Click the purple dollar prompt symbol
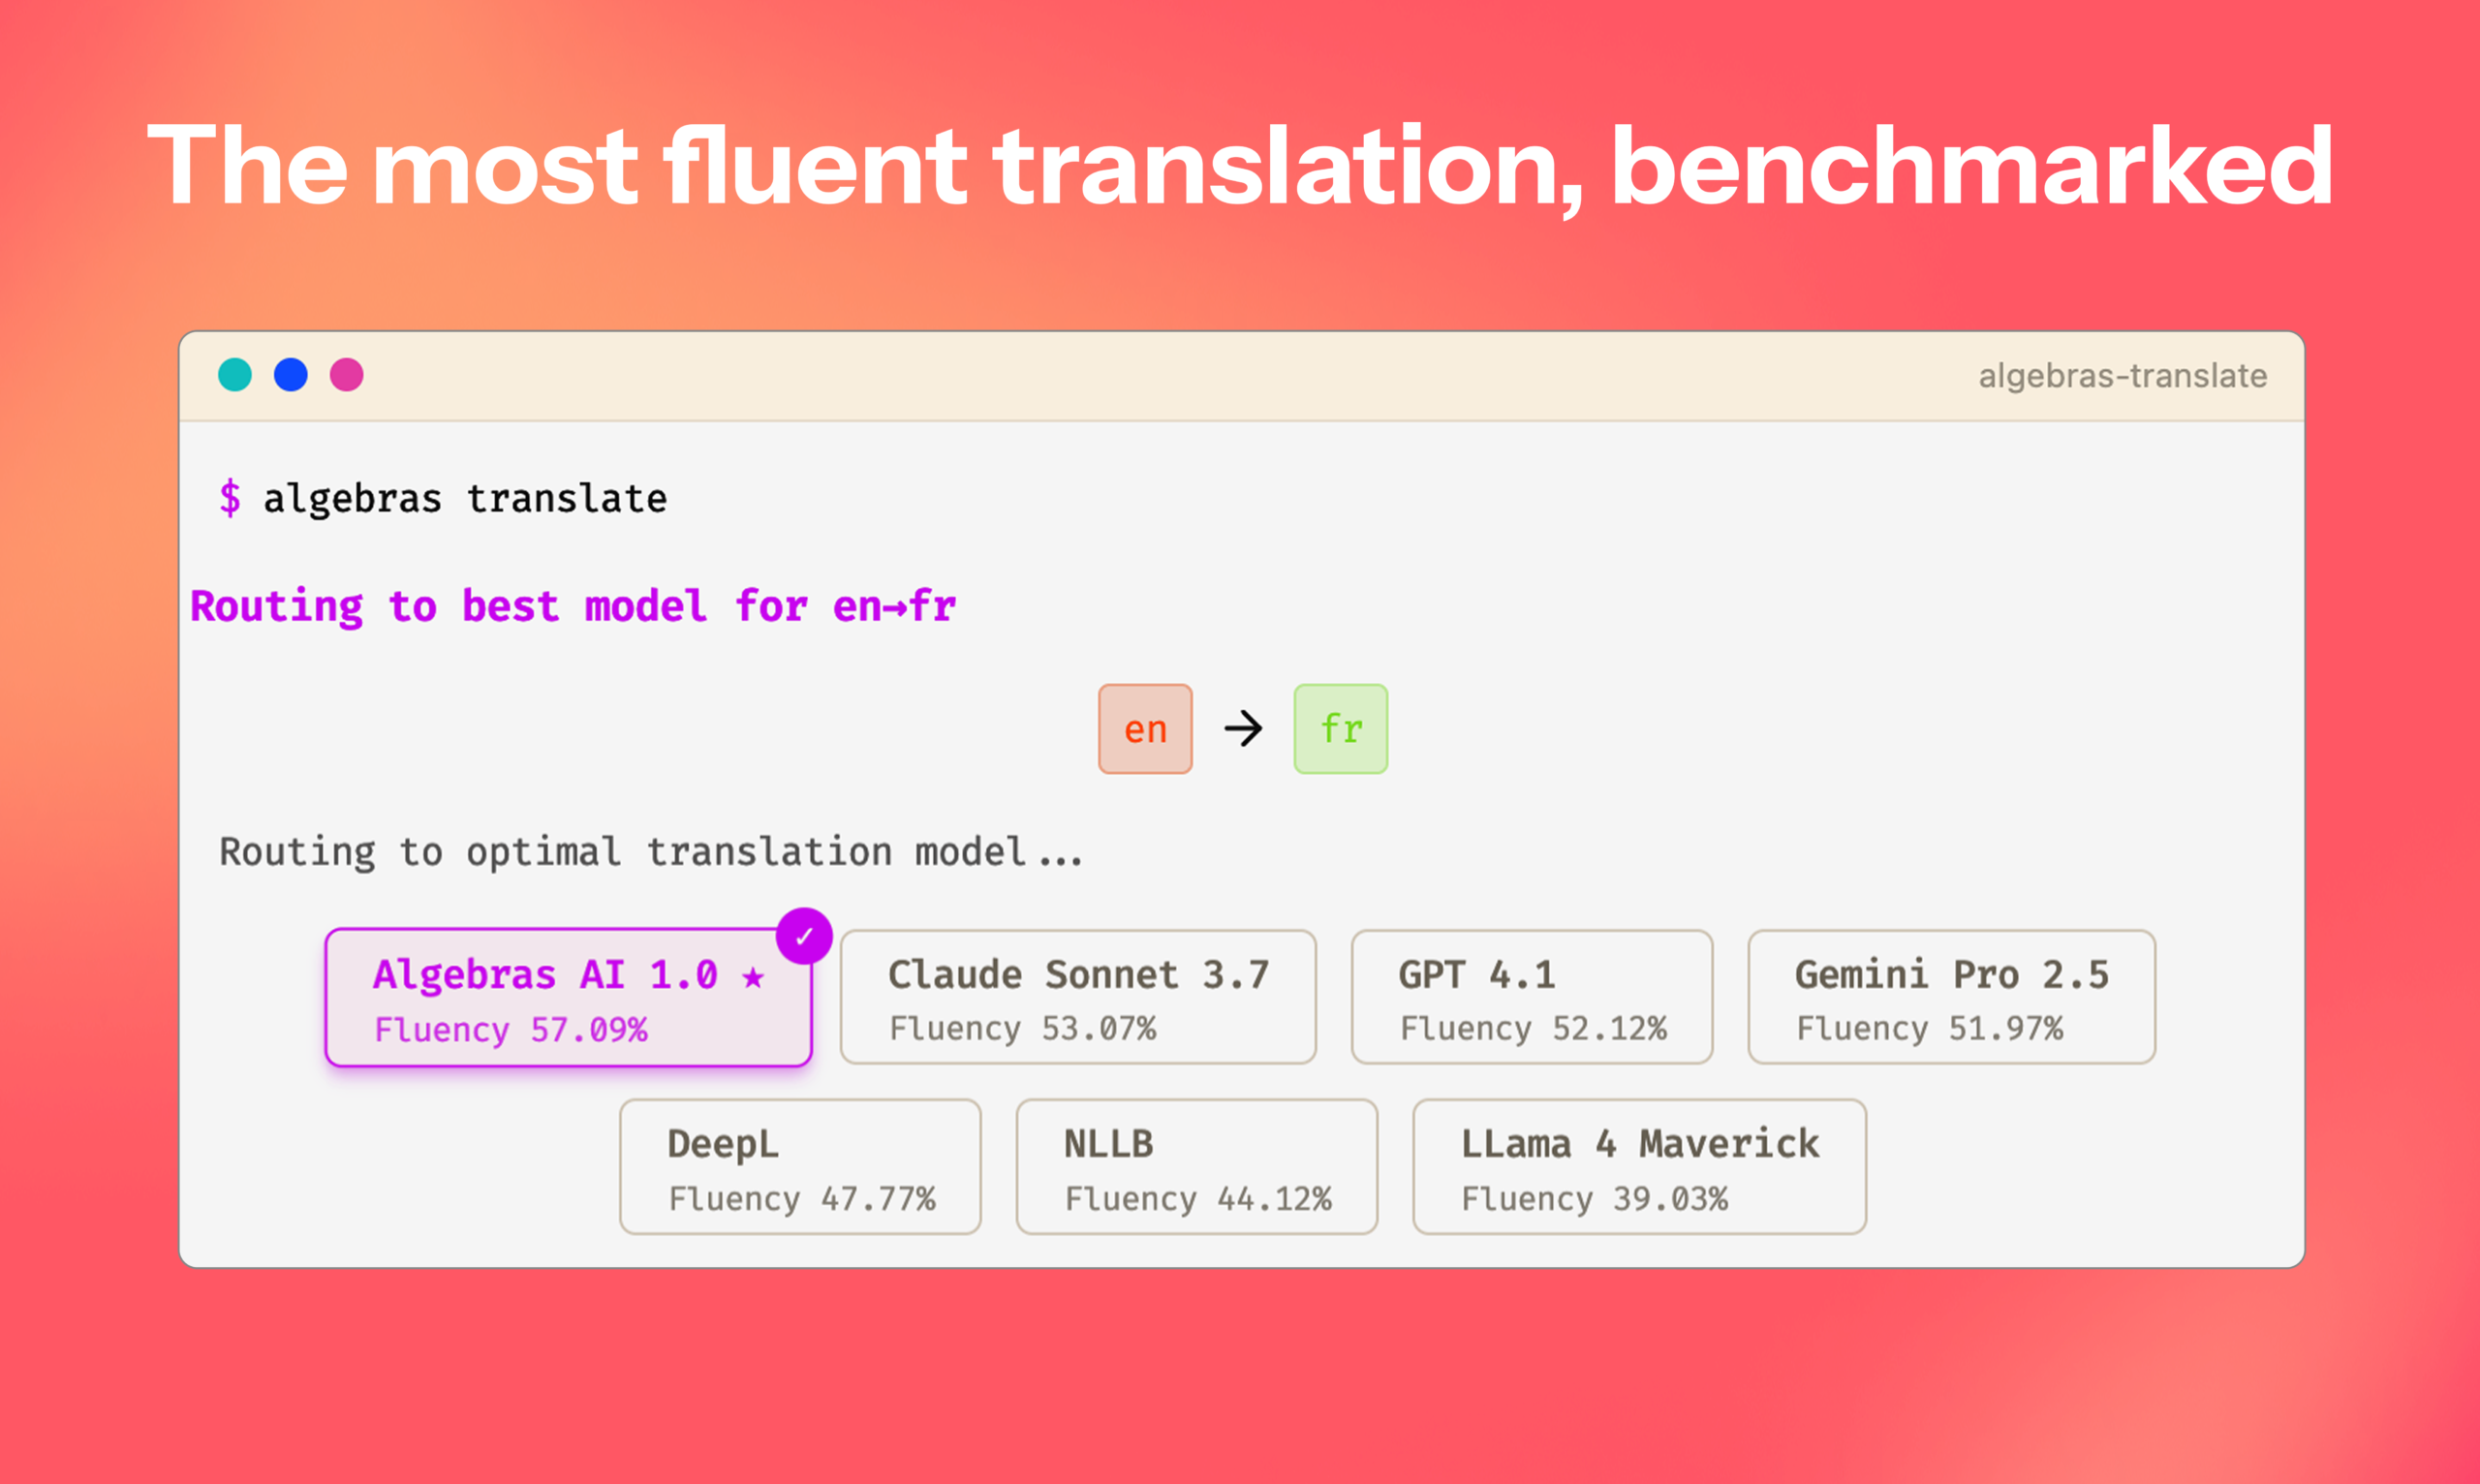The height and width of the screenshot is (1484, 2480). 230,497
